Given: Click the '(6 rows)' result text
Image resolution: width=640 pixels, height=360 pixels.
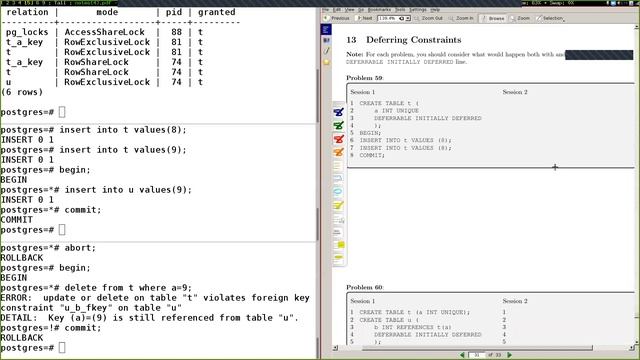Looking at the screenshot, I should (x=22, y=92).
